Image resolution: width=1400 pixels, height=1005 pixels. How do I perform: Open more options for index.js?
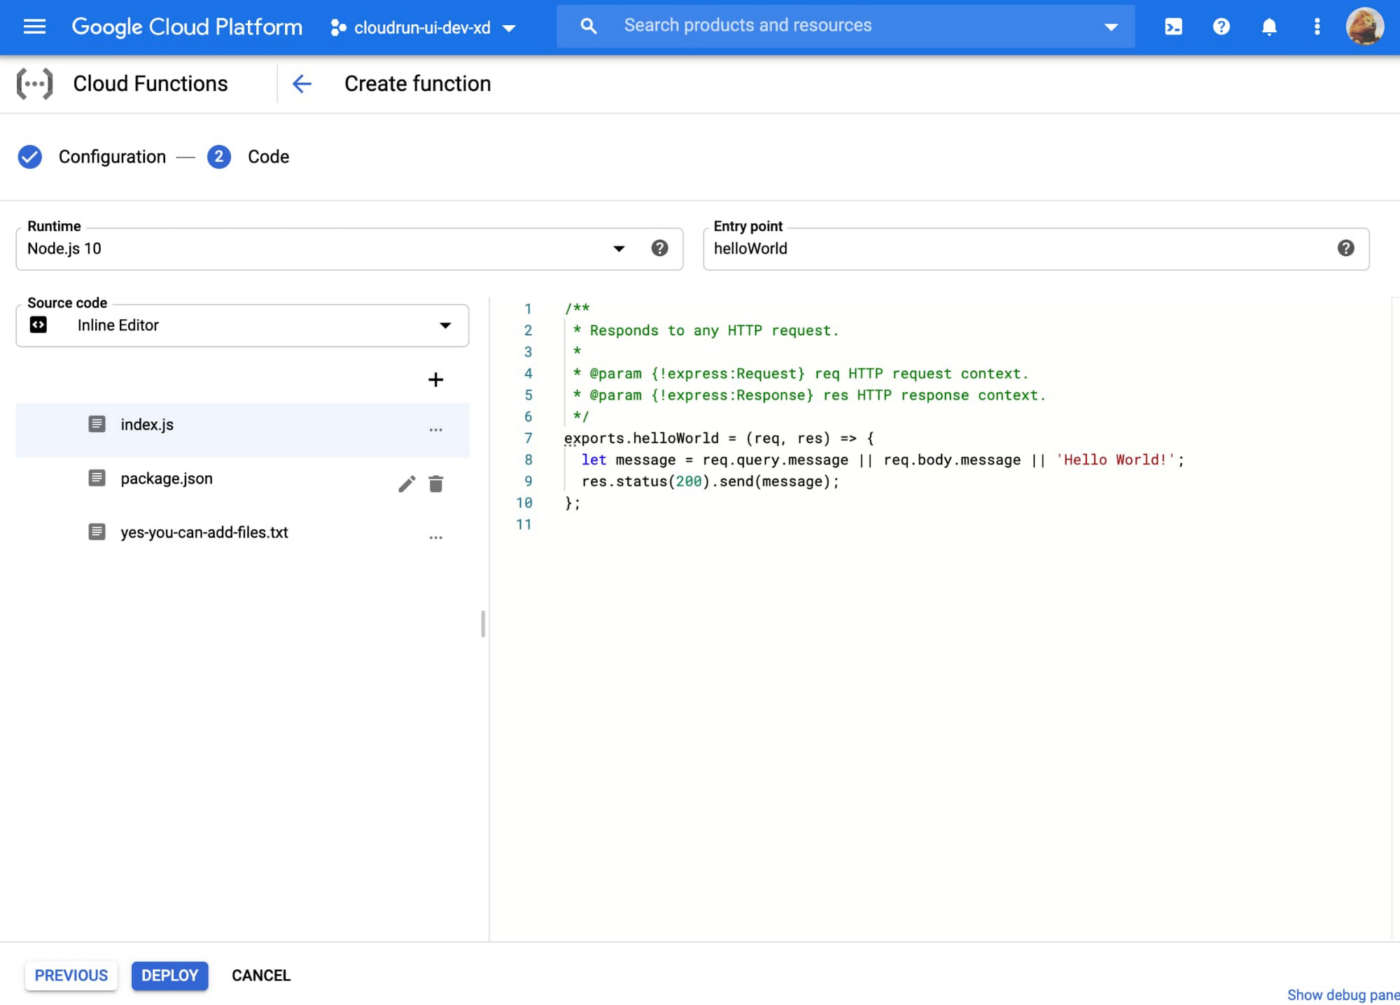tap(435, 430)
